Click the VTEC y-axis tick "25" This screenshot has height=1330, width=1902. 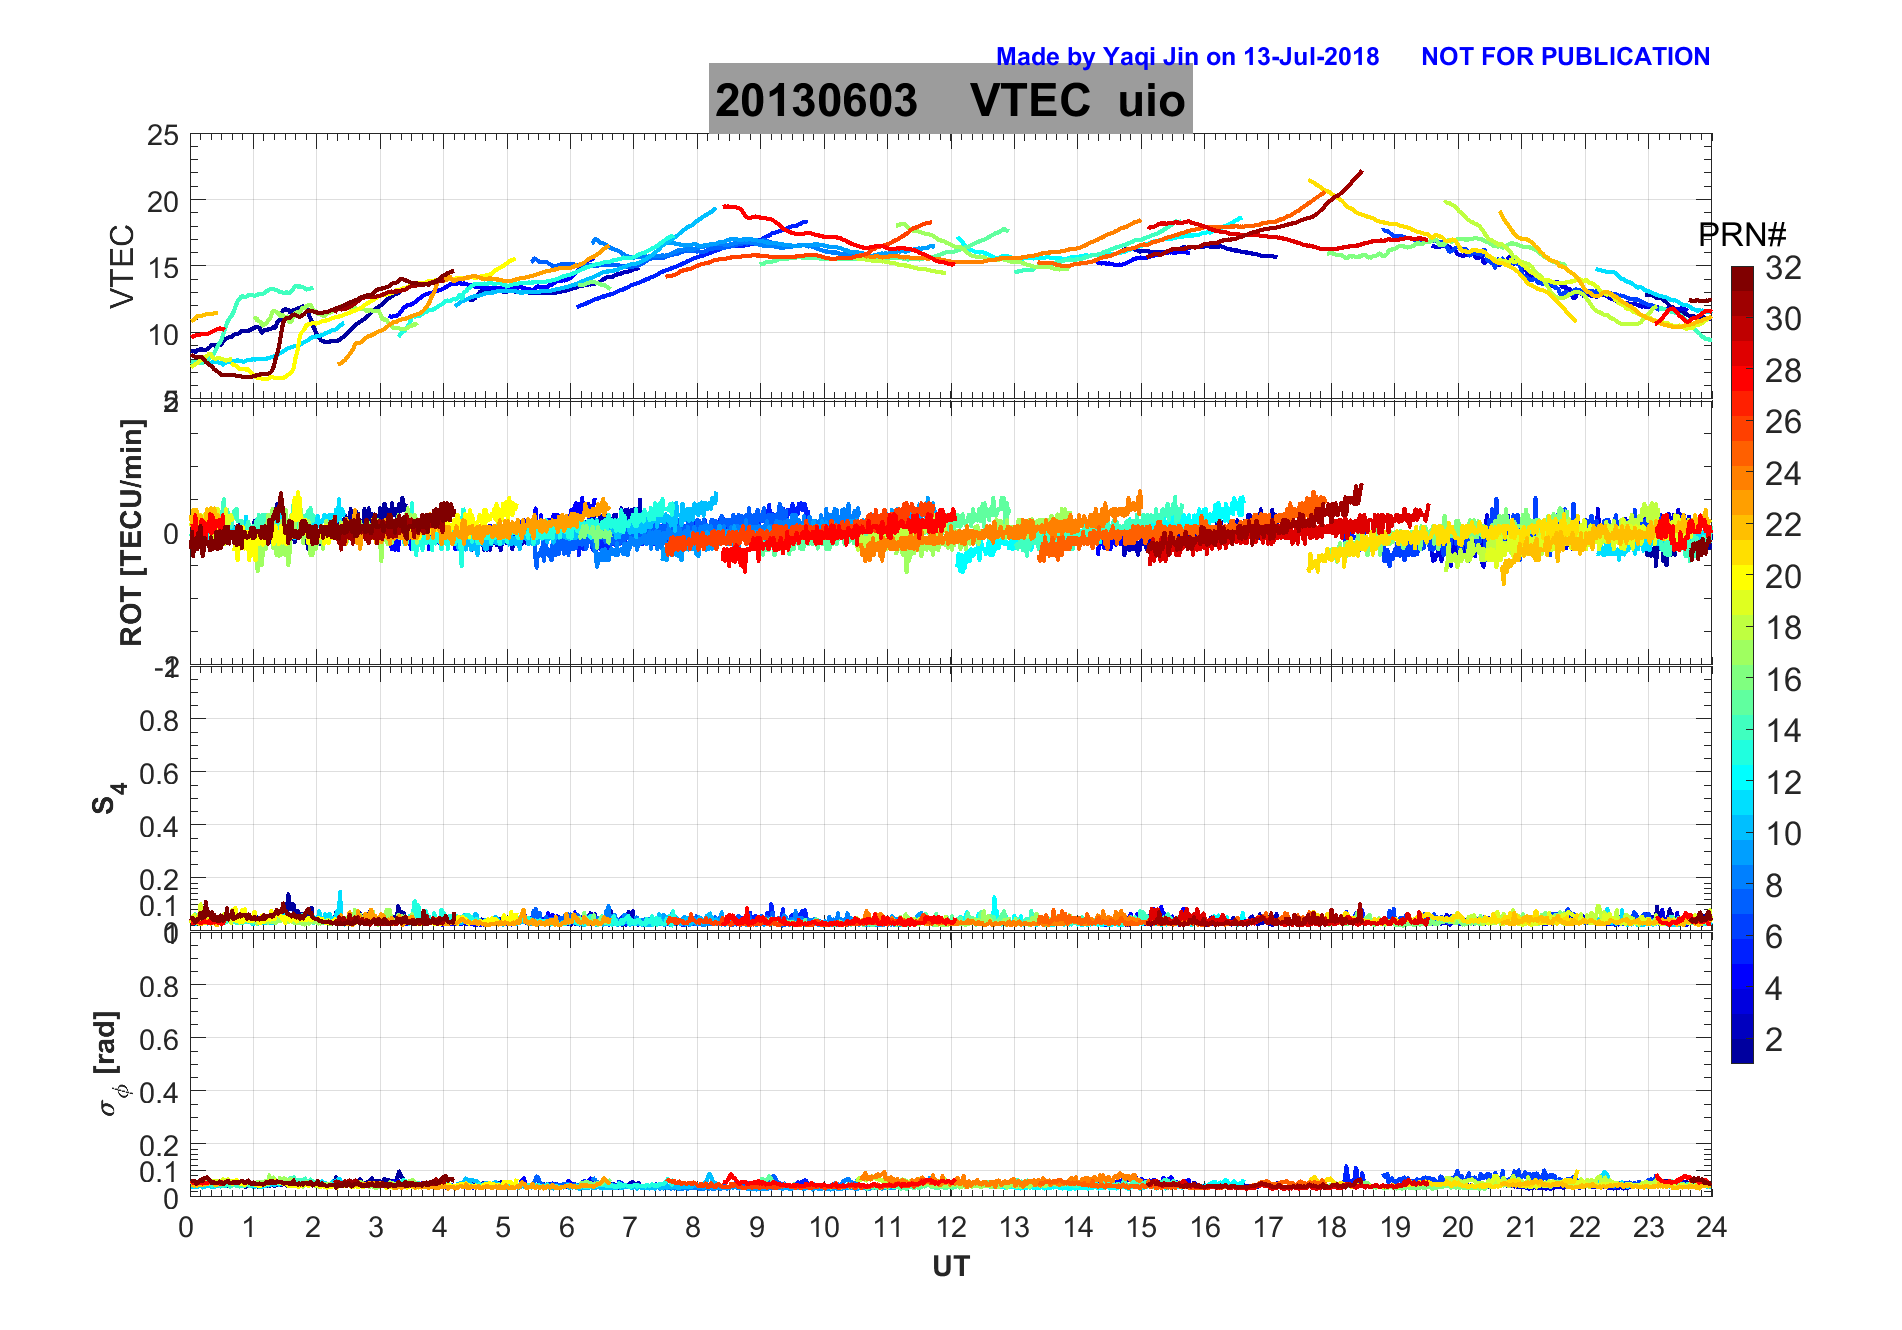pos(163,136)
